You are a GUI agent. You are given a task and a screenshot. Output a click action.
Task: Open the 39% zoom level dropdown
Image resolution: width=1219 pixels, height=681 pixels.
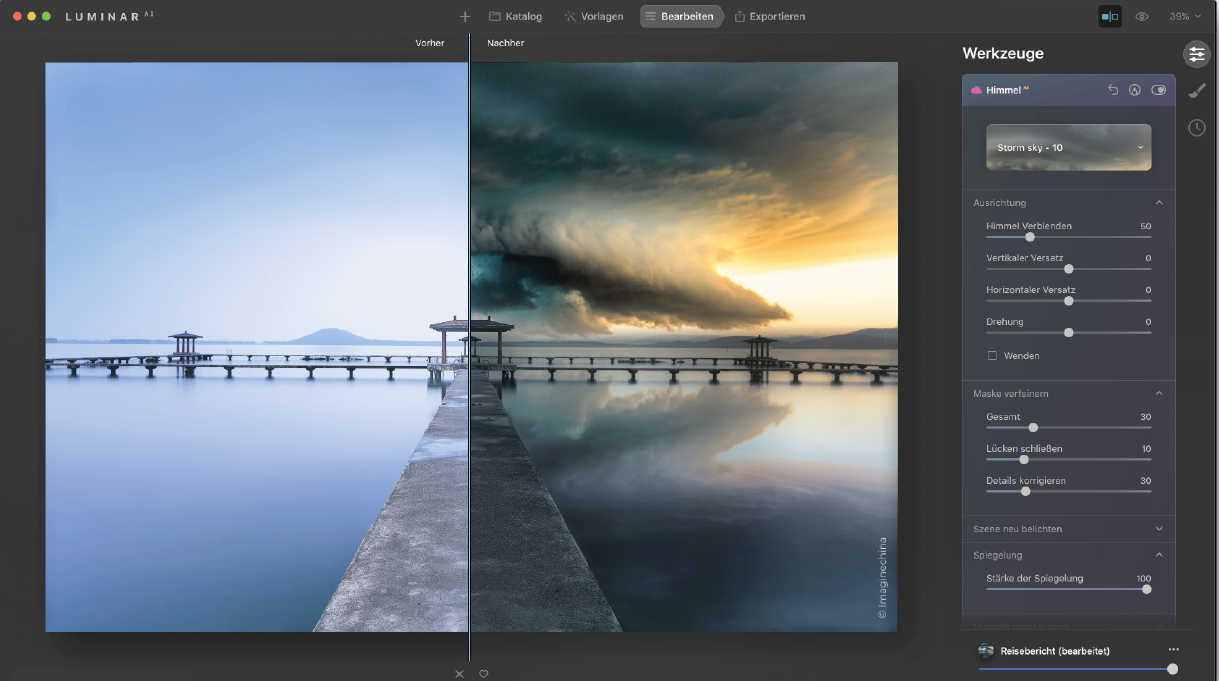pos(1185,17)
